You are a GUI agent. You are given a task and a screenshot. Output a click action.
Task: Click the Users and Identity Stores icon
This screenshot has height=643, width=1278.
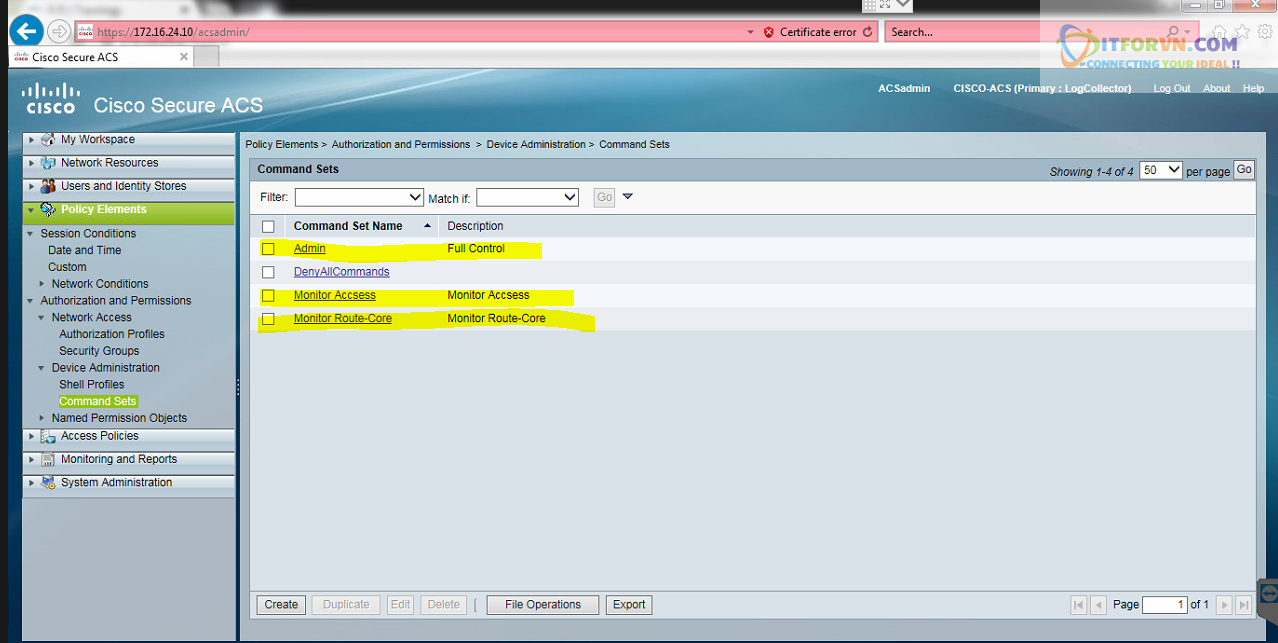pos(48,186)
